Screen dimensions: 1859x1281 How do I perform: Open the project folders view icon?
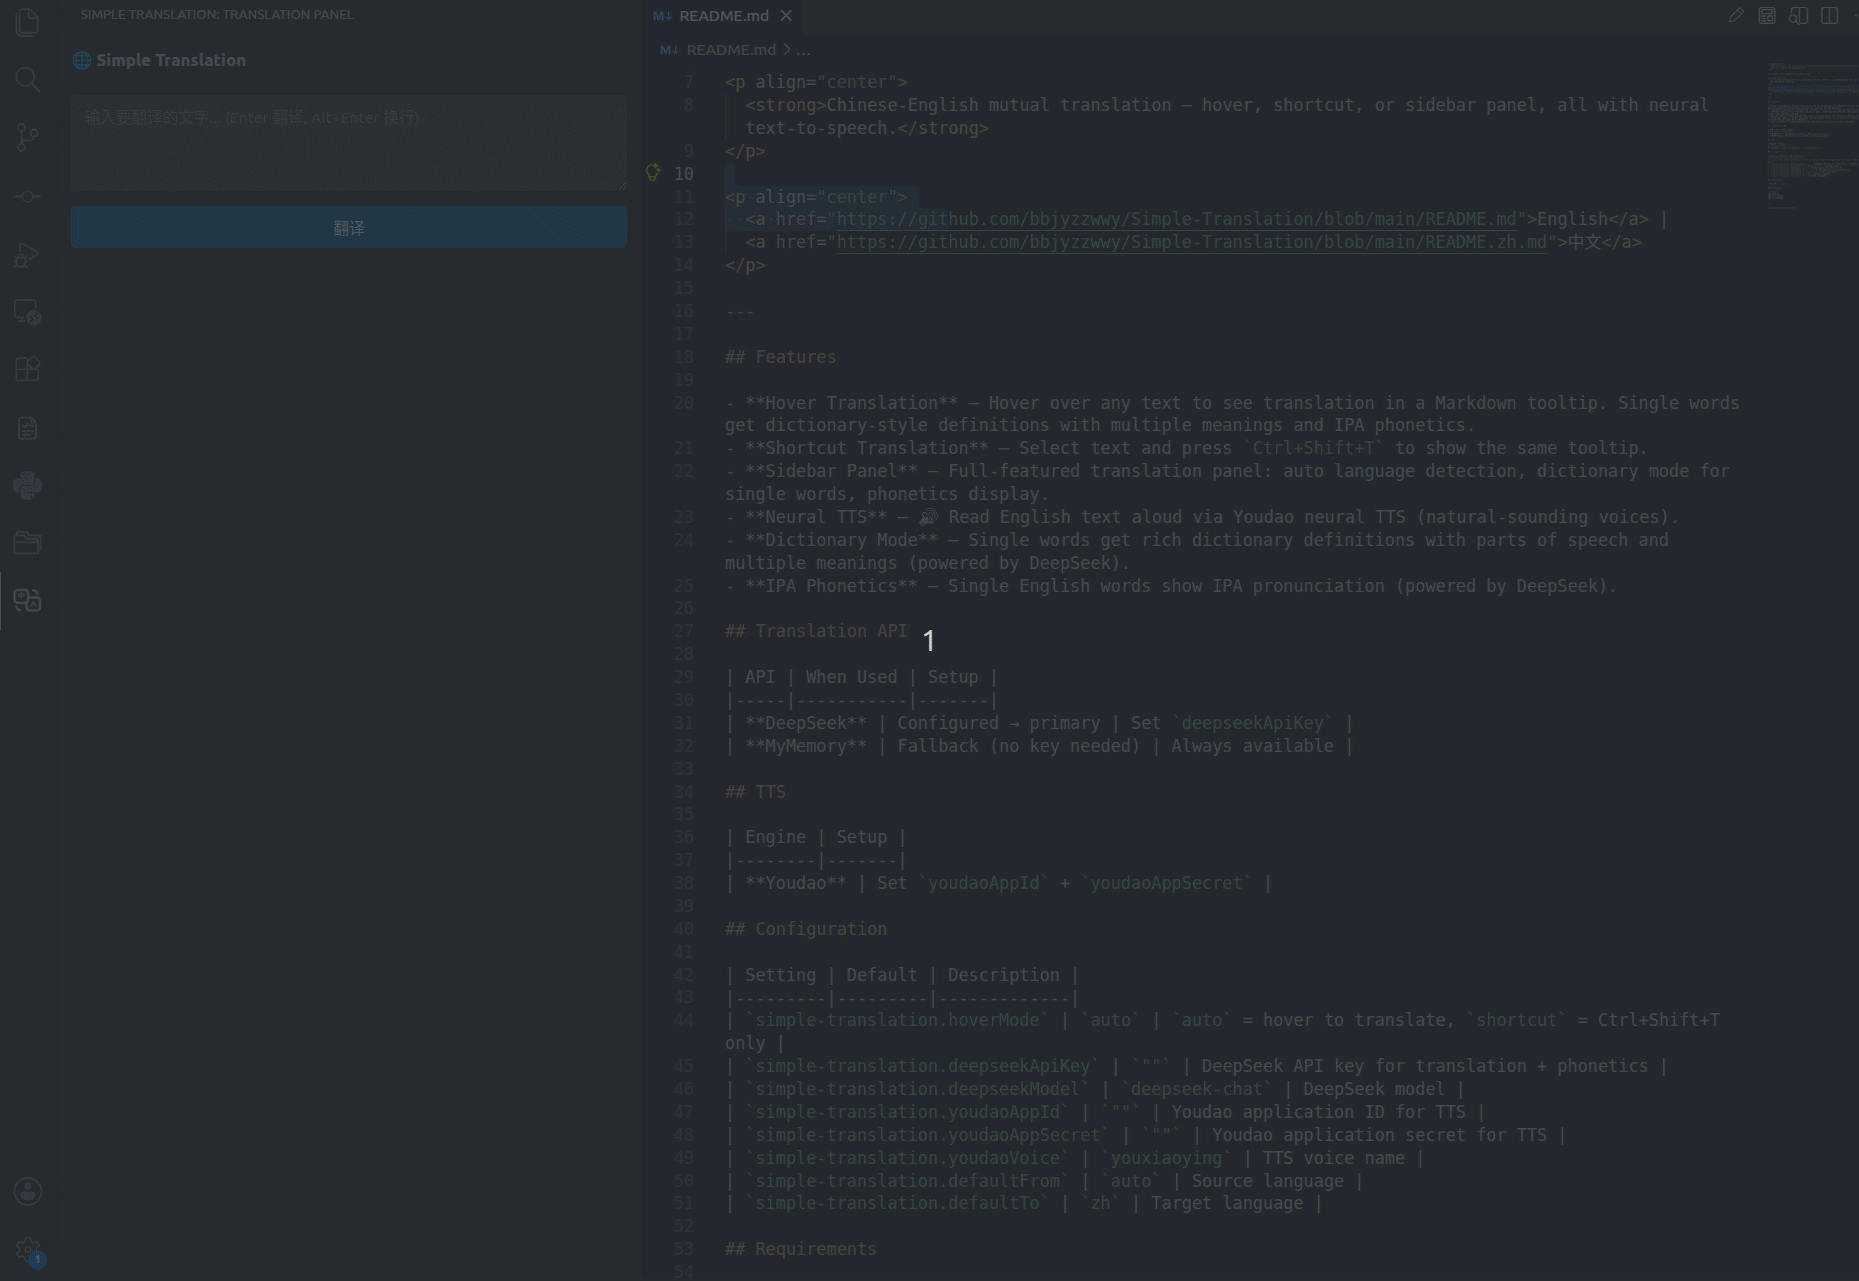[28, 543]
